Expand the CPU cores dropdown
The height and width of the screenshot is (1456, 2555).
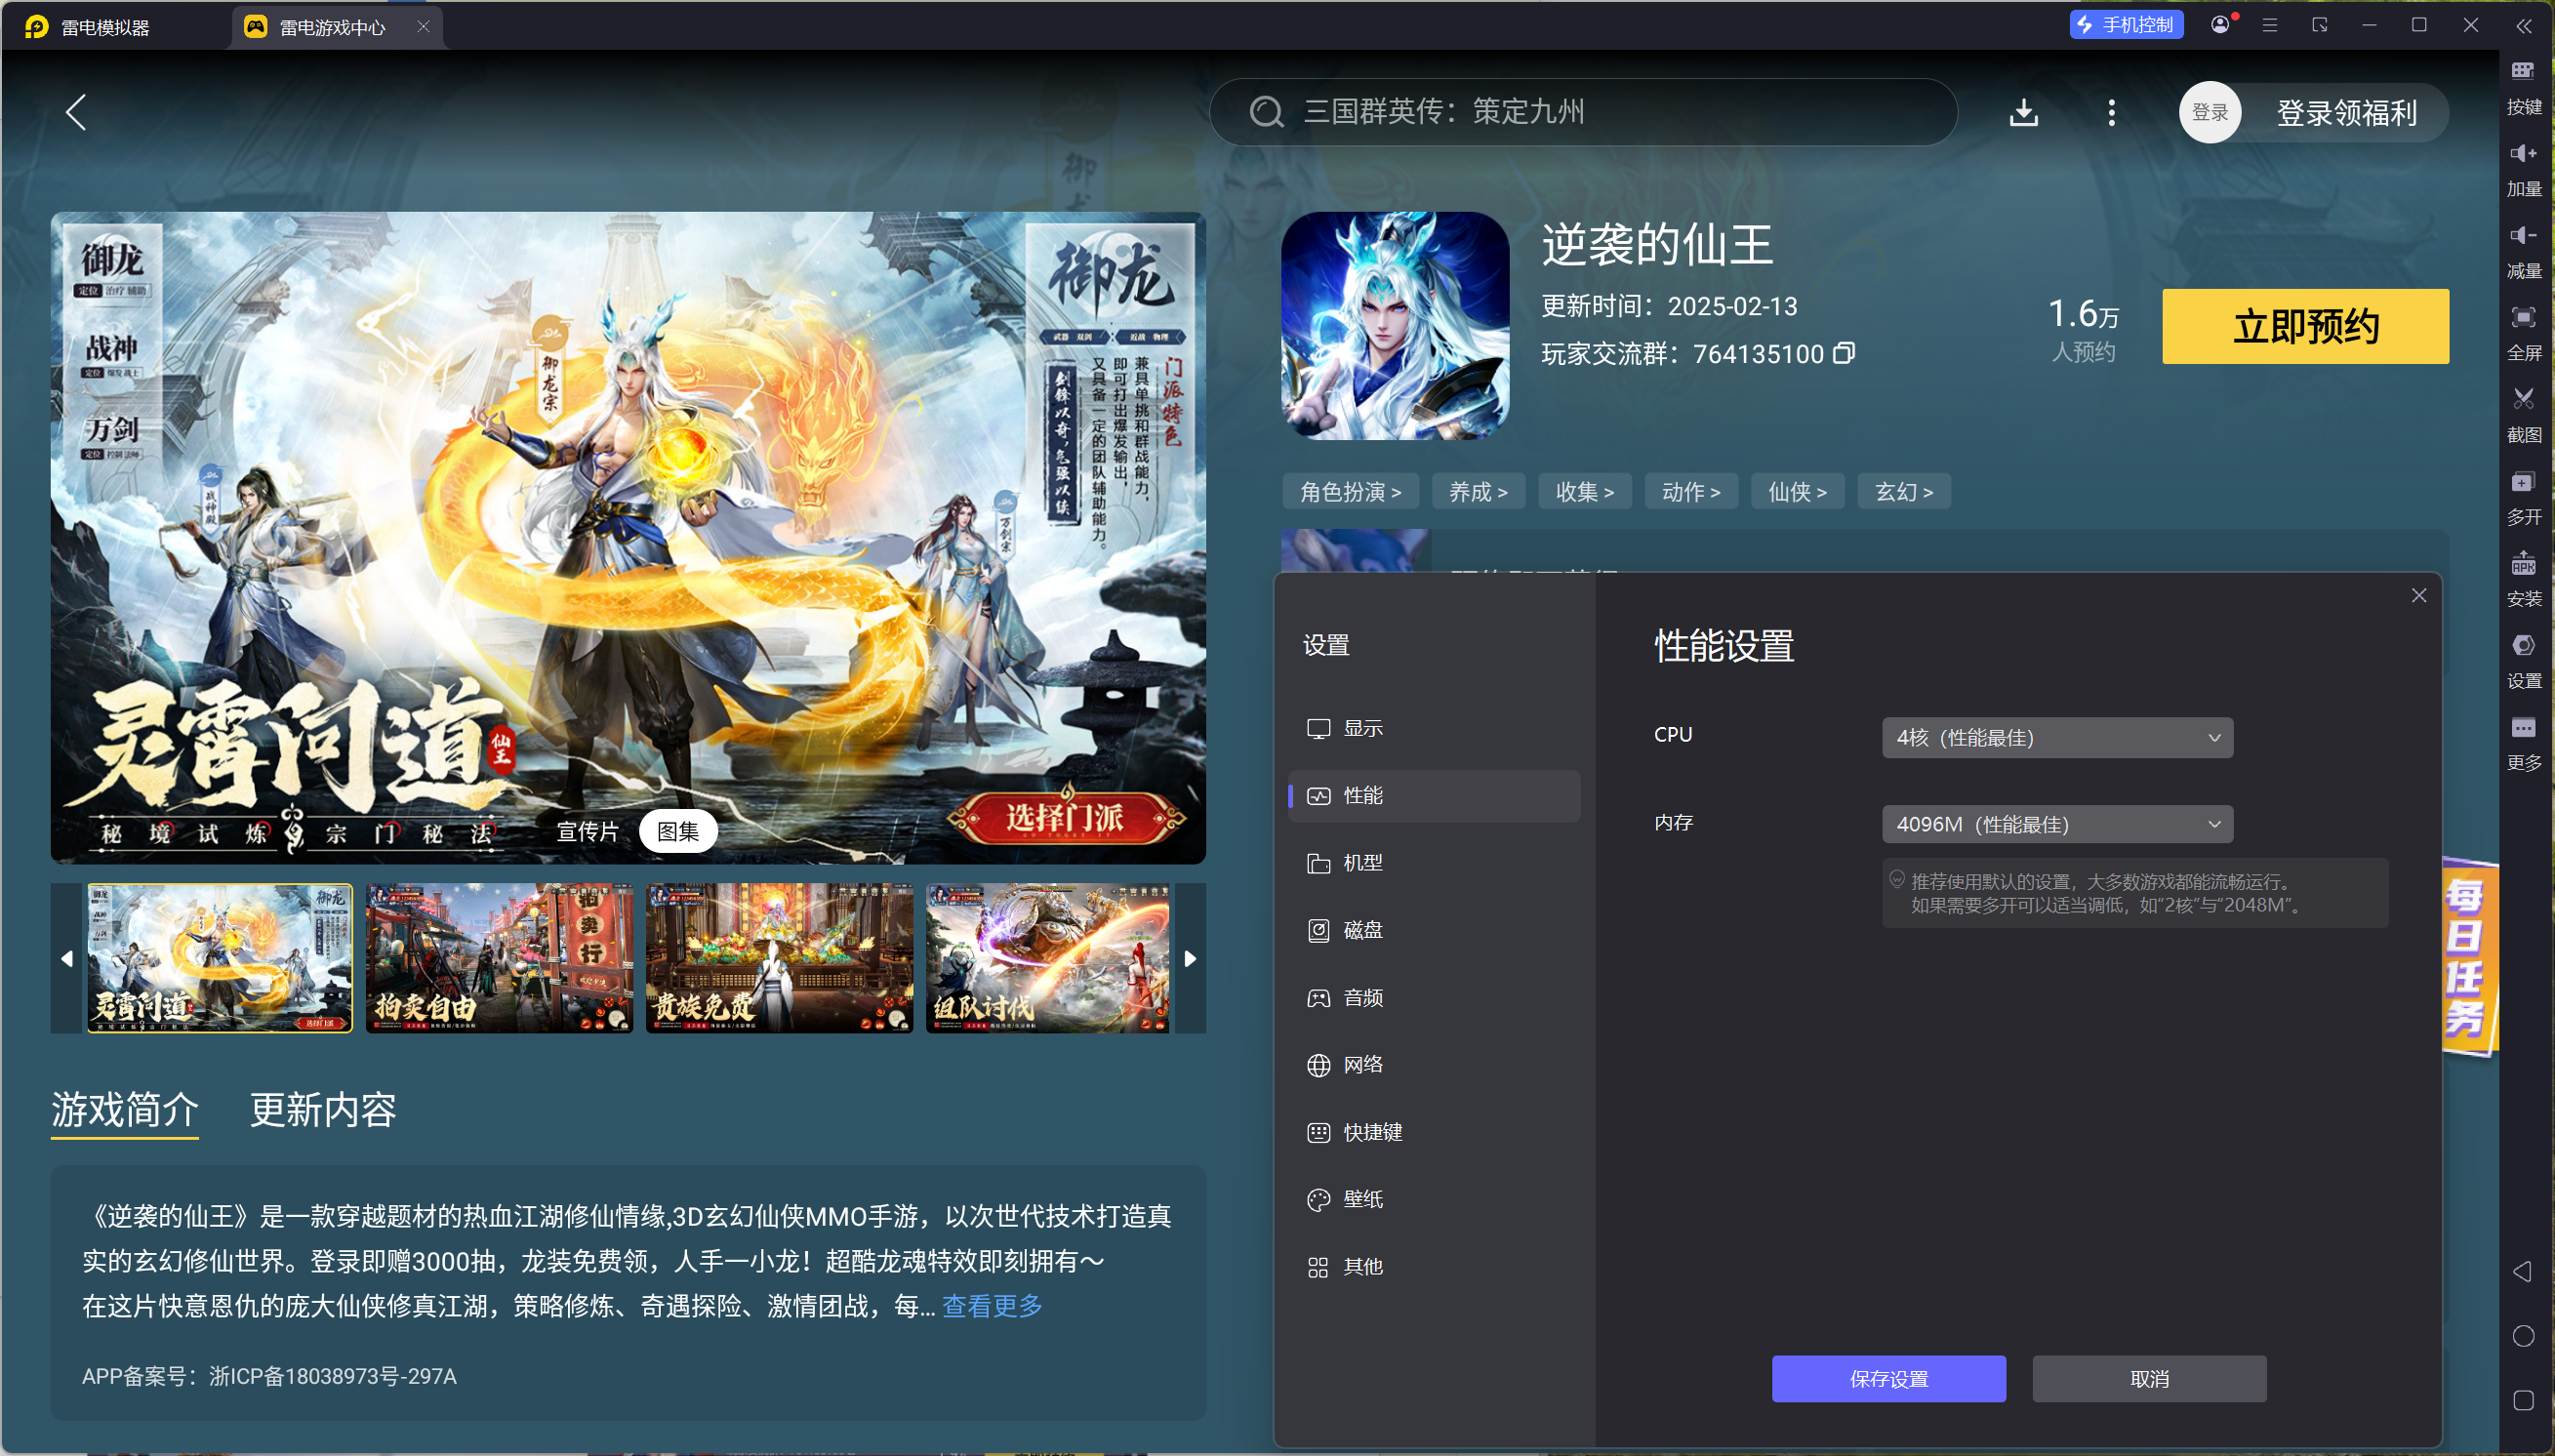pyautogui.click(x=2056, y=738)
